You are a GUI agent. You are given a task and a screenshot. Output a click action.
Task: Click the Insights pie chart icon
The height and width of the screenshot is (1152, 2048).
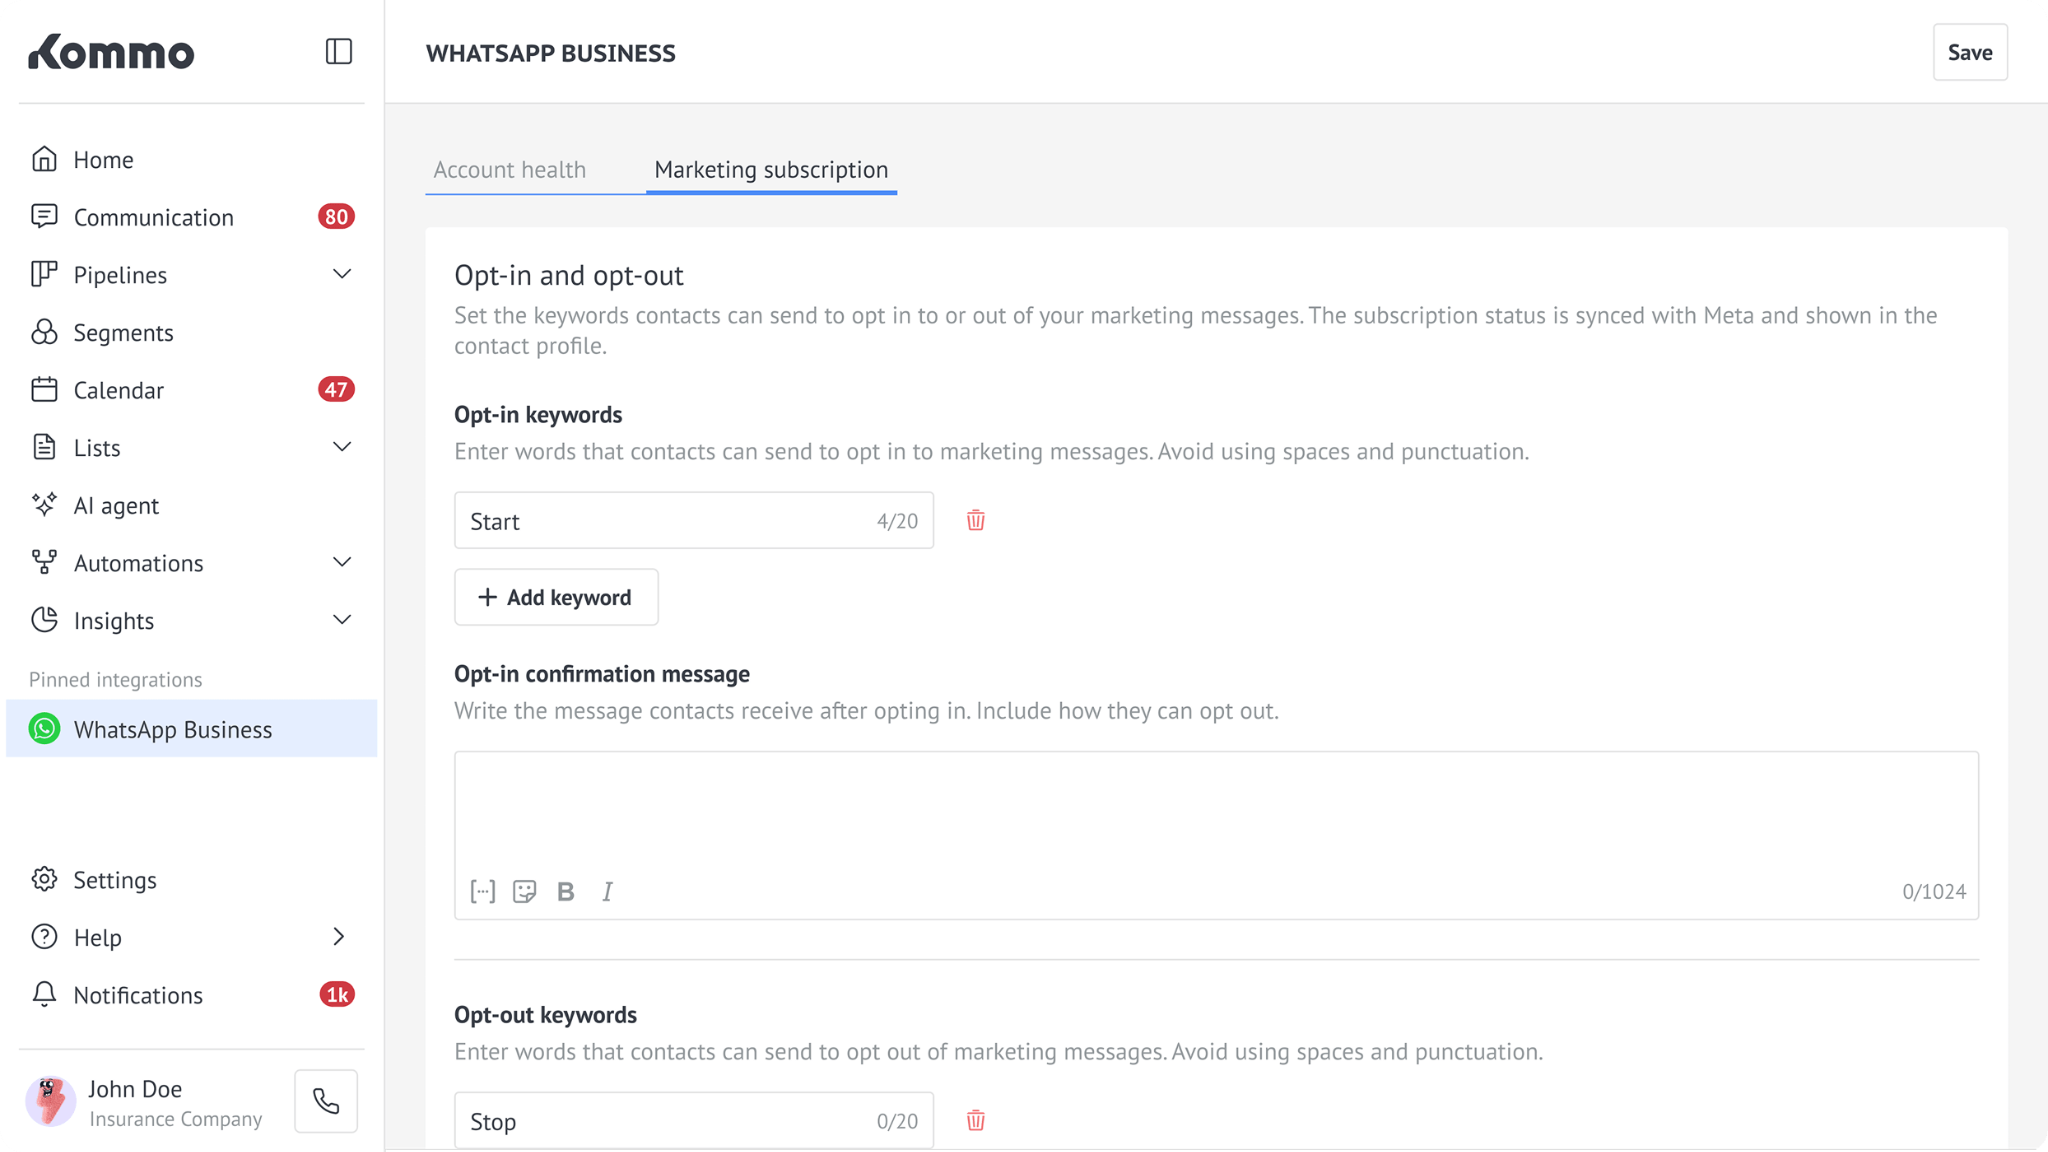44,620
